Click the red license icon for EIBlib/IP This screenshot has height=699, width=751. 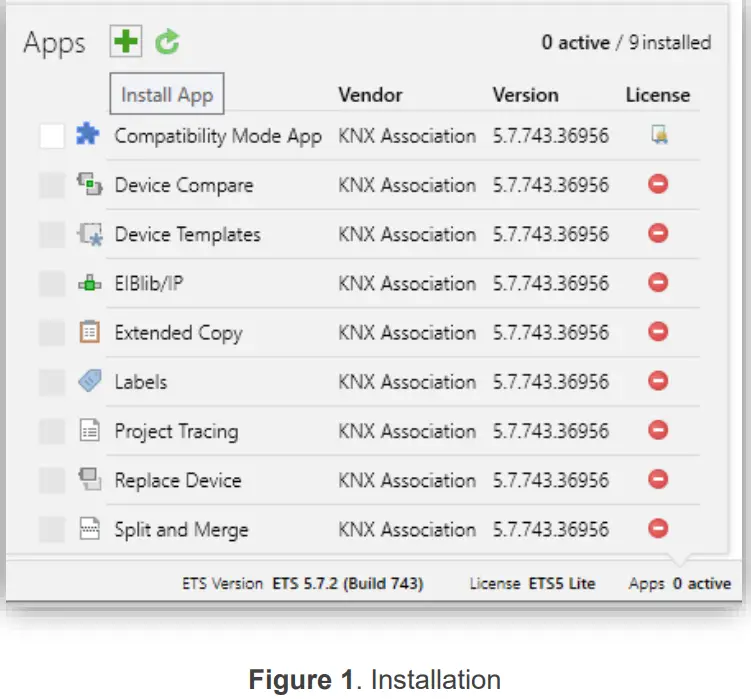[x=658, y=282]
